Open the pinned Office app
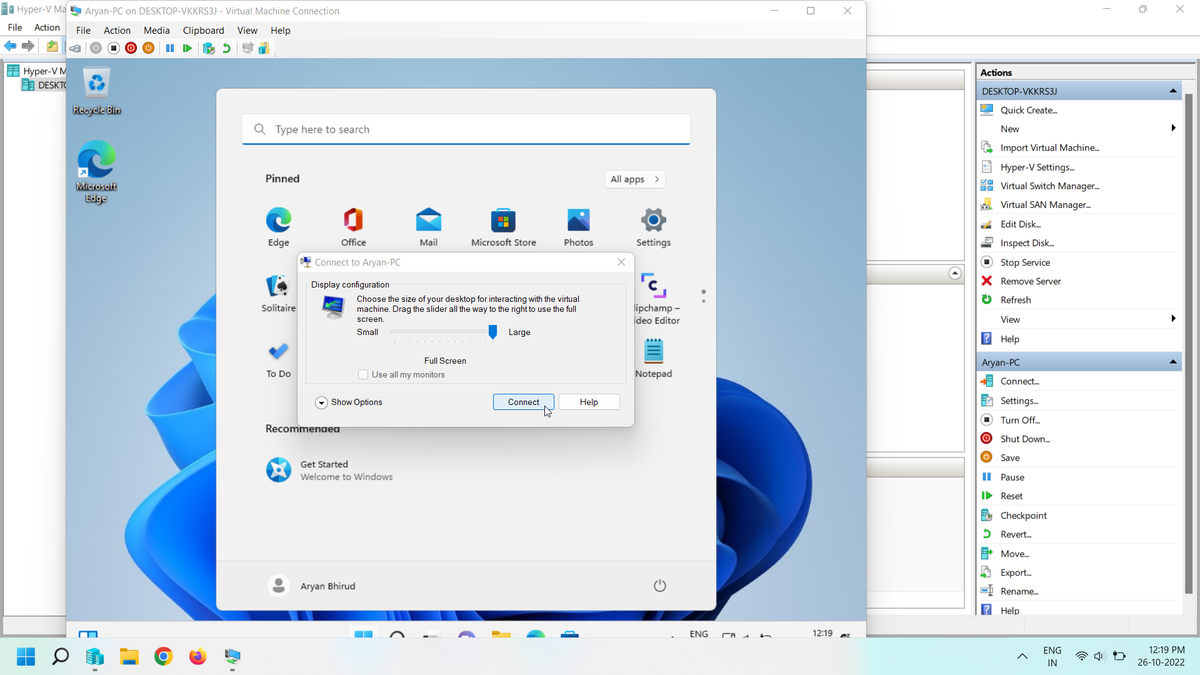The image size is (1200, 675). [353, 227]
